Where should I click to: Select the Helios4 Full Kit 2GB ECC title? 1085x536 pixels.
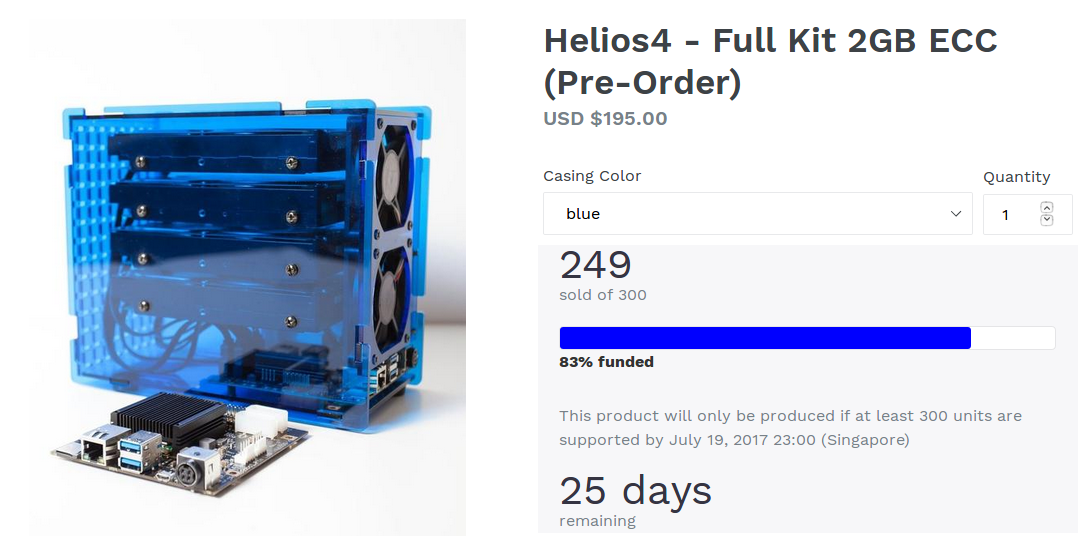coord(770,62)
